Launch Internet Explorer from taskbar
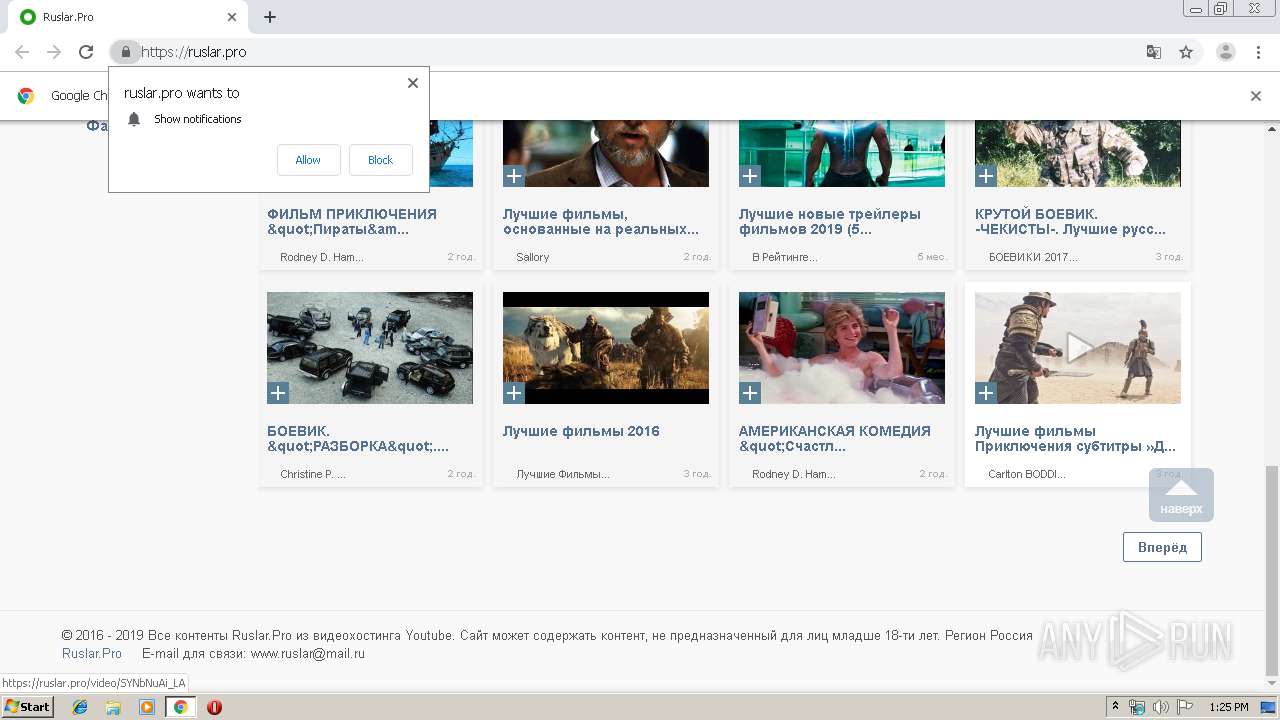Viewport: 1280px width, 720px height. pos(80,707)
